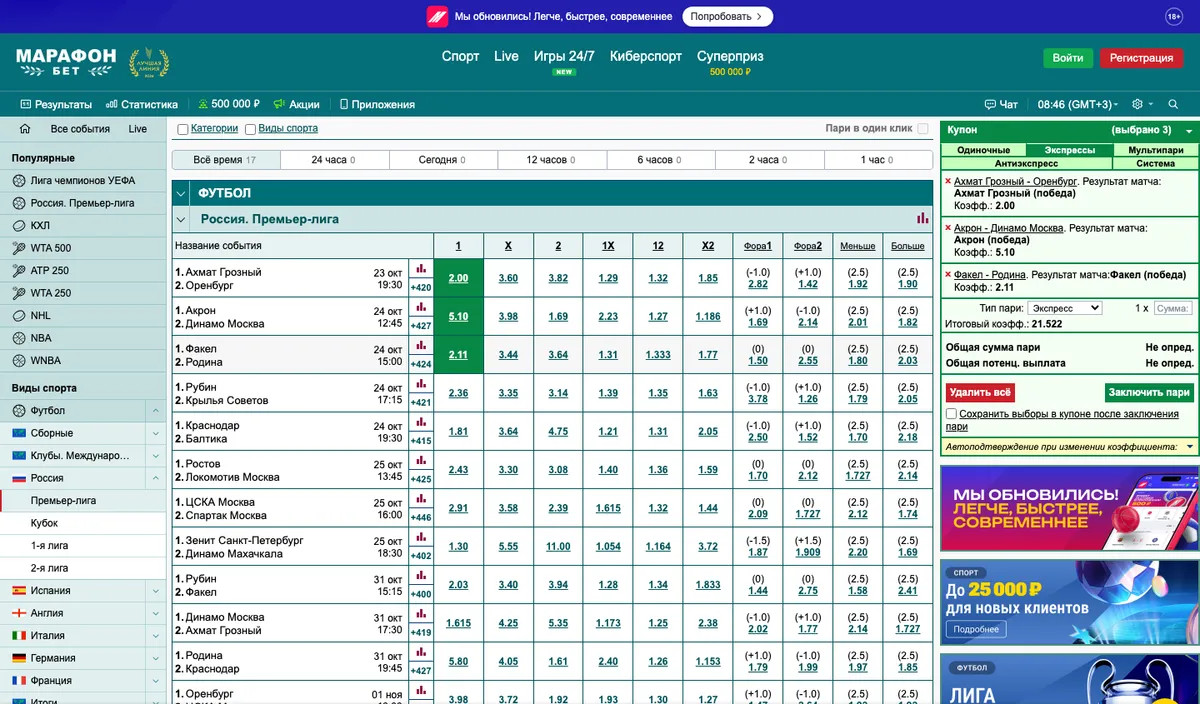Open the search magnifier icon
The image size is (1200, 704).
point(1173,104)
